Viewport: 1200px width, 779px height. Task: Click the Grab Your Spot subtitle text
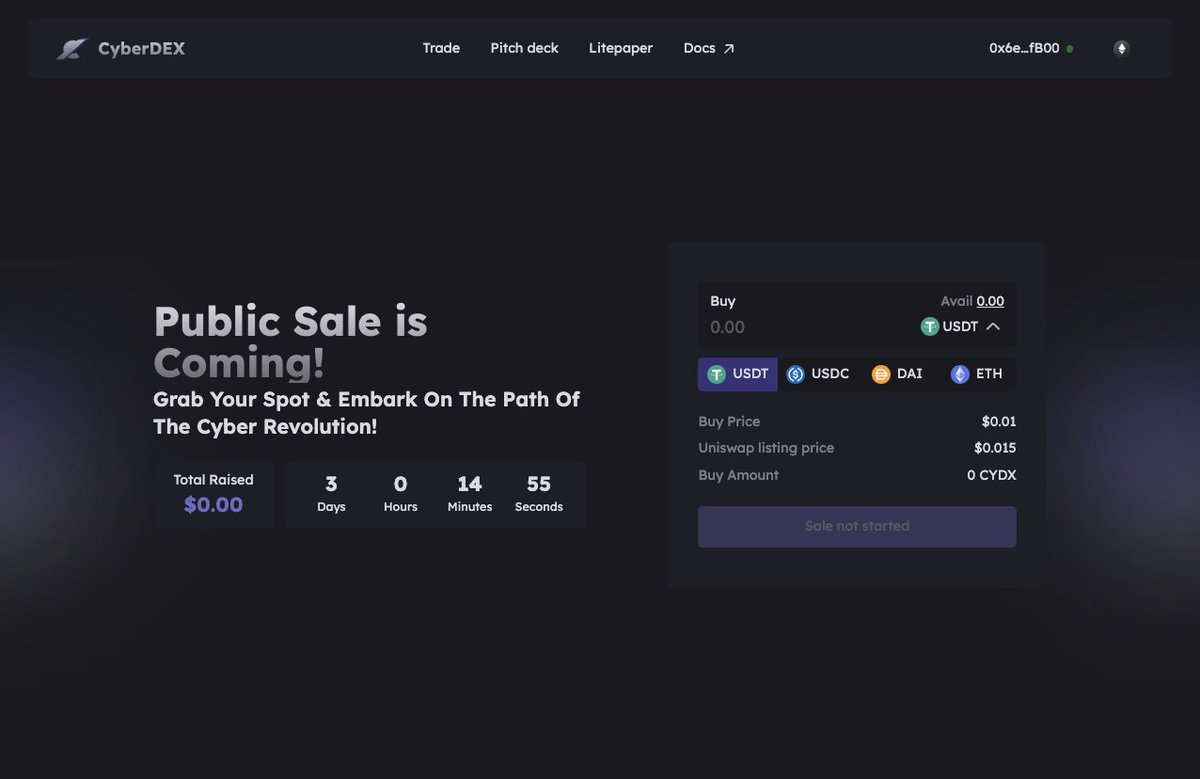coord(366,413)
